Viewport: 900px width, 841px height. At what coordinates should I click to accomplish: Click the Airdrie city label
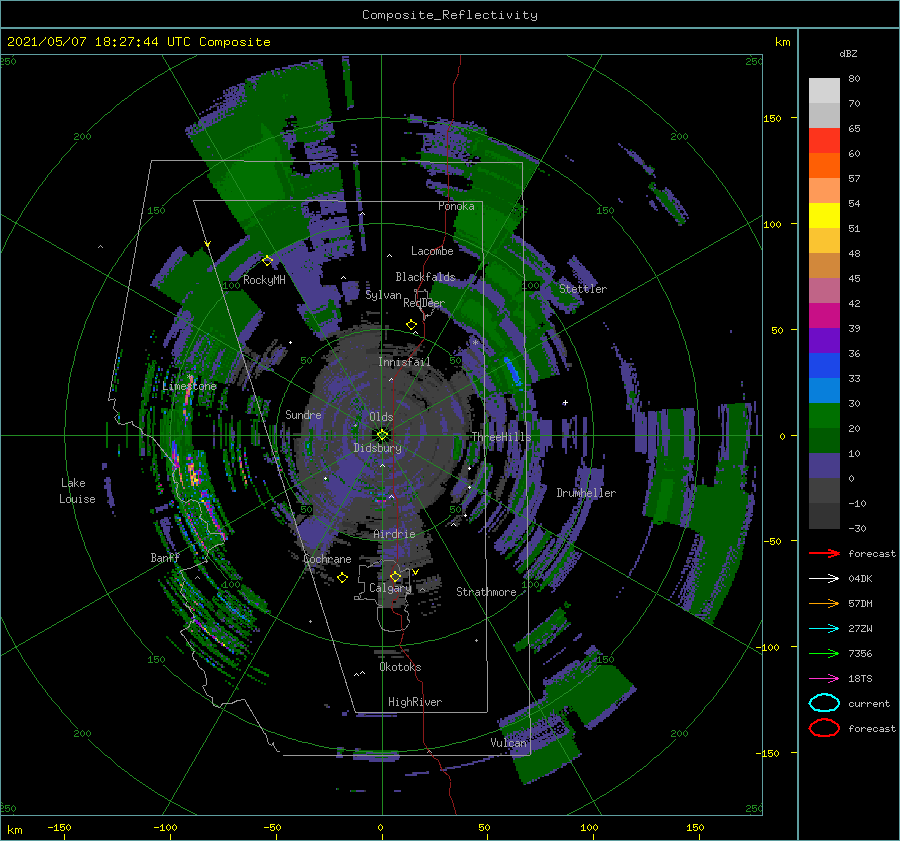394,534
